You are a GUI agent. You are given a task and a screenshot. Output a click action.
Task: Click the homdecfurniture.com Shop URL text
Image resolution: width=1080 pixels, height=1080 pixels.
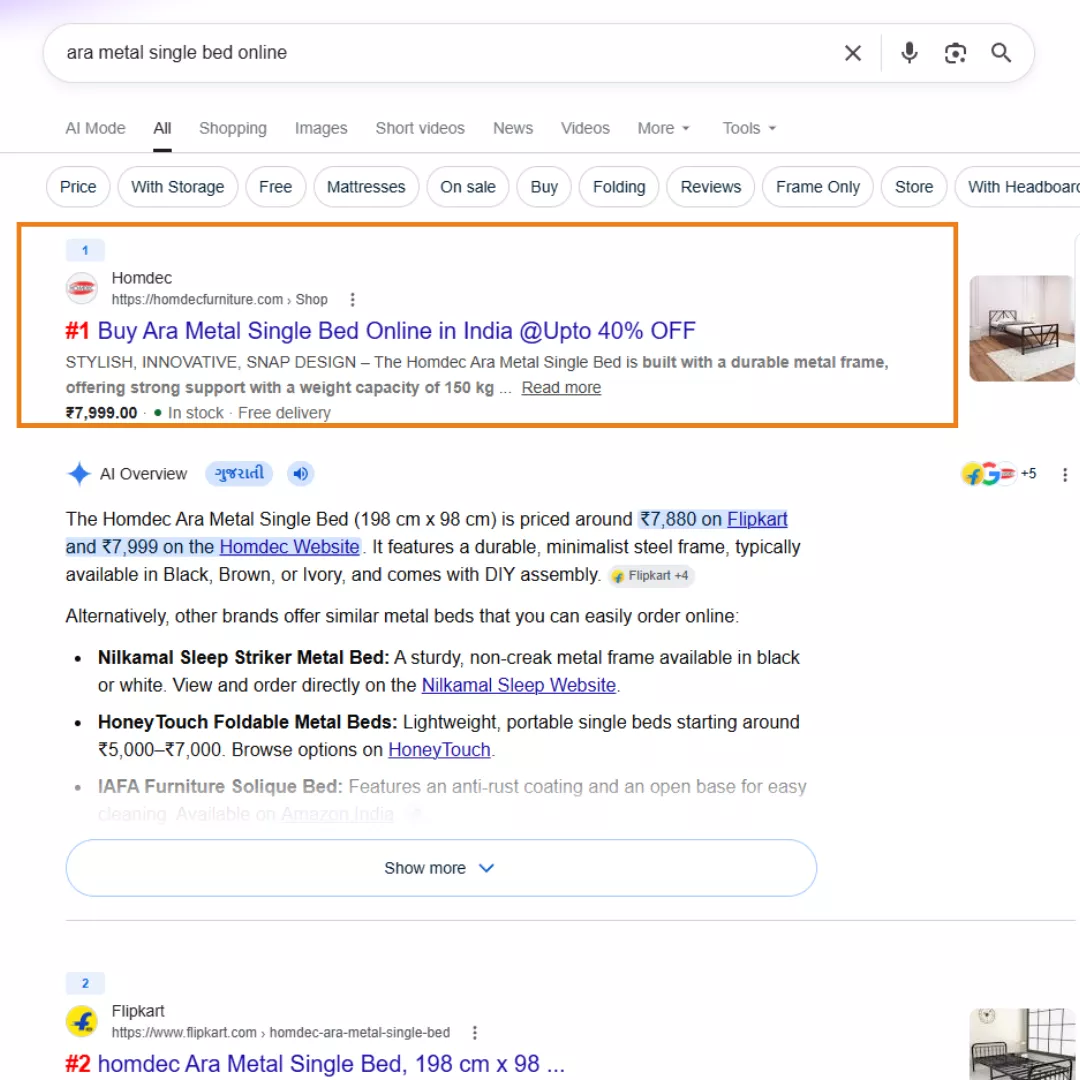tap(220, 300)
